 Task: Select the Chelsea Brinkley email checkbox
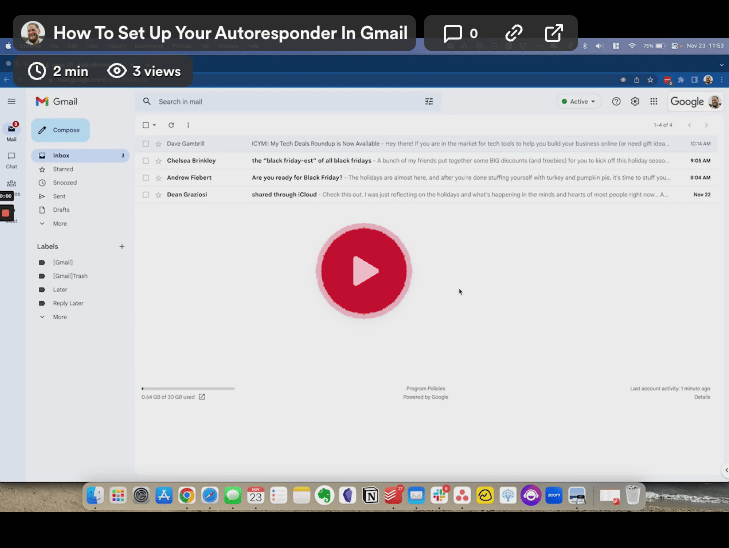pos(146,161)
